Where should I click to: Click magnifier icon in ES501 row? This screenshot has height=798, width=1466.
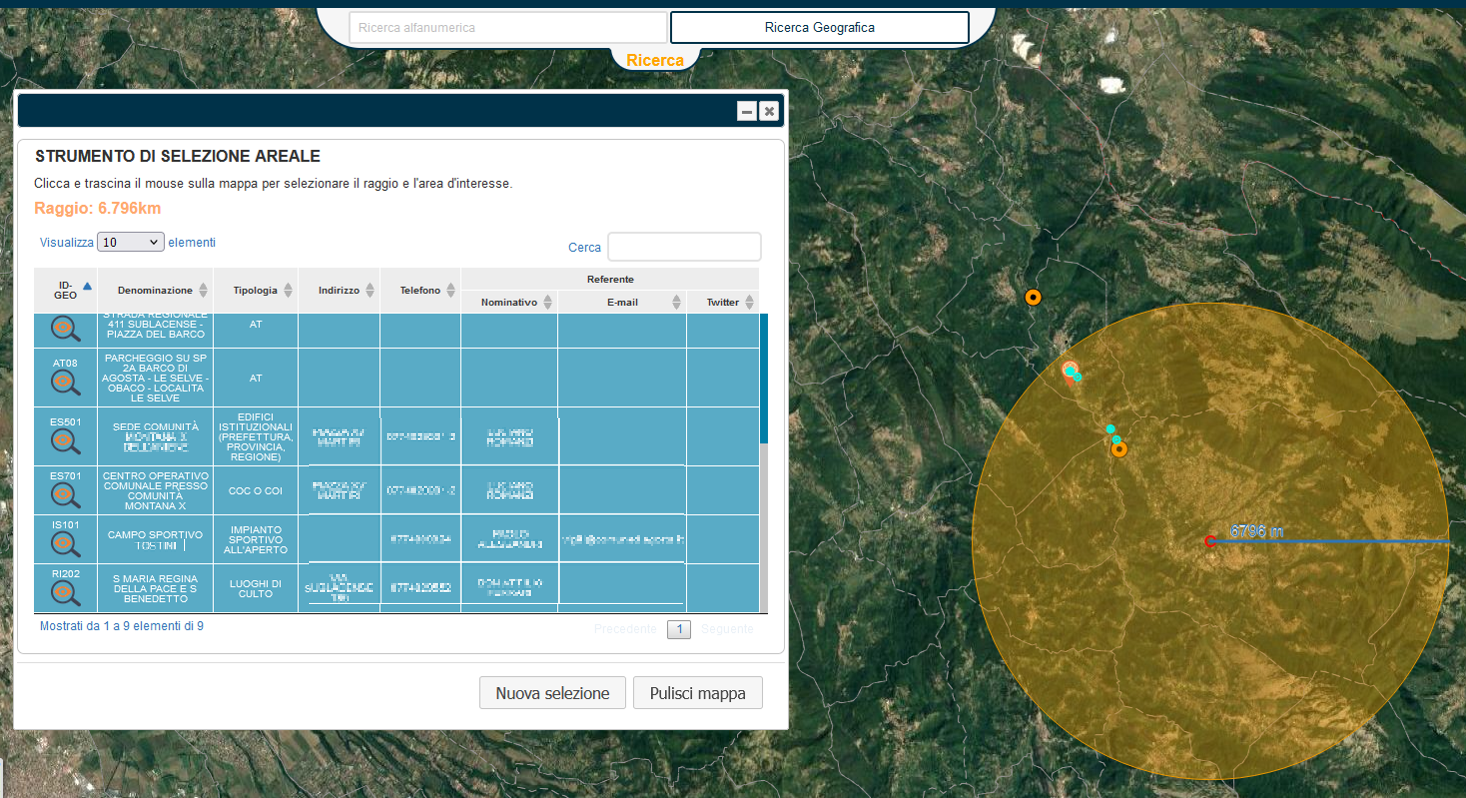coord(66,440)
